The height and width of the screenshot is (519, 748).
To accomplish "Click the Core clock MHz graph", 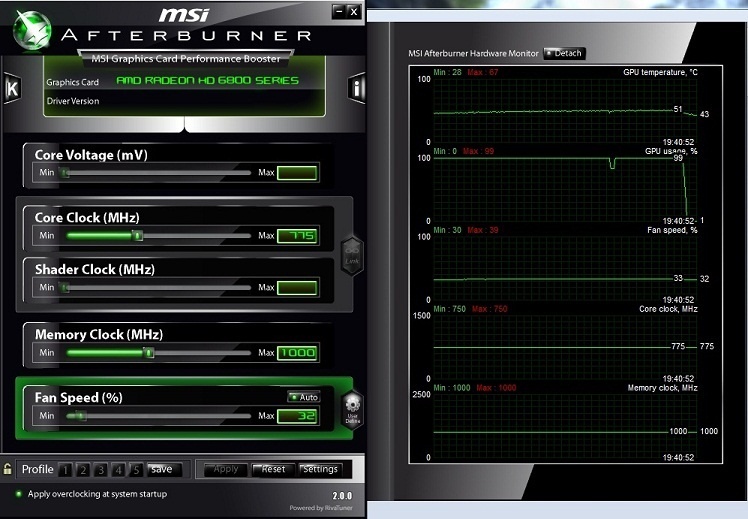I will tap(565, 347).
